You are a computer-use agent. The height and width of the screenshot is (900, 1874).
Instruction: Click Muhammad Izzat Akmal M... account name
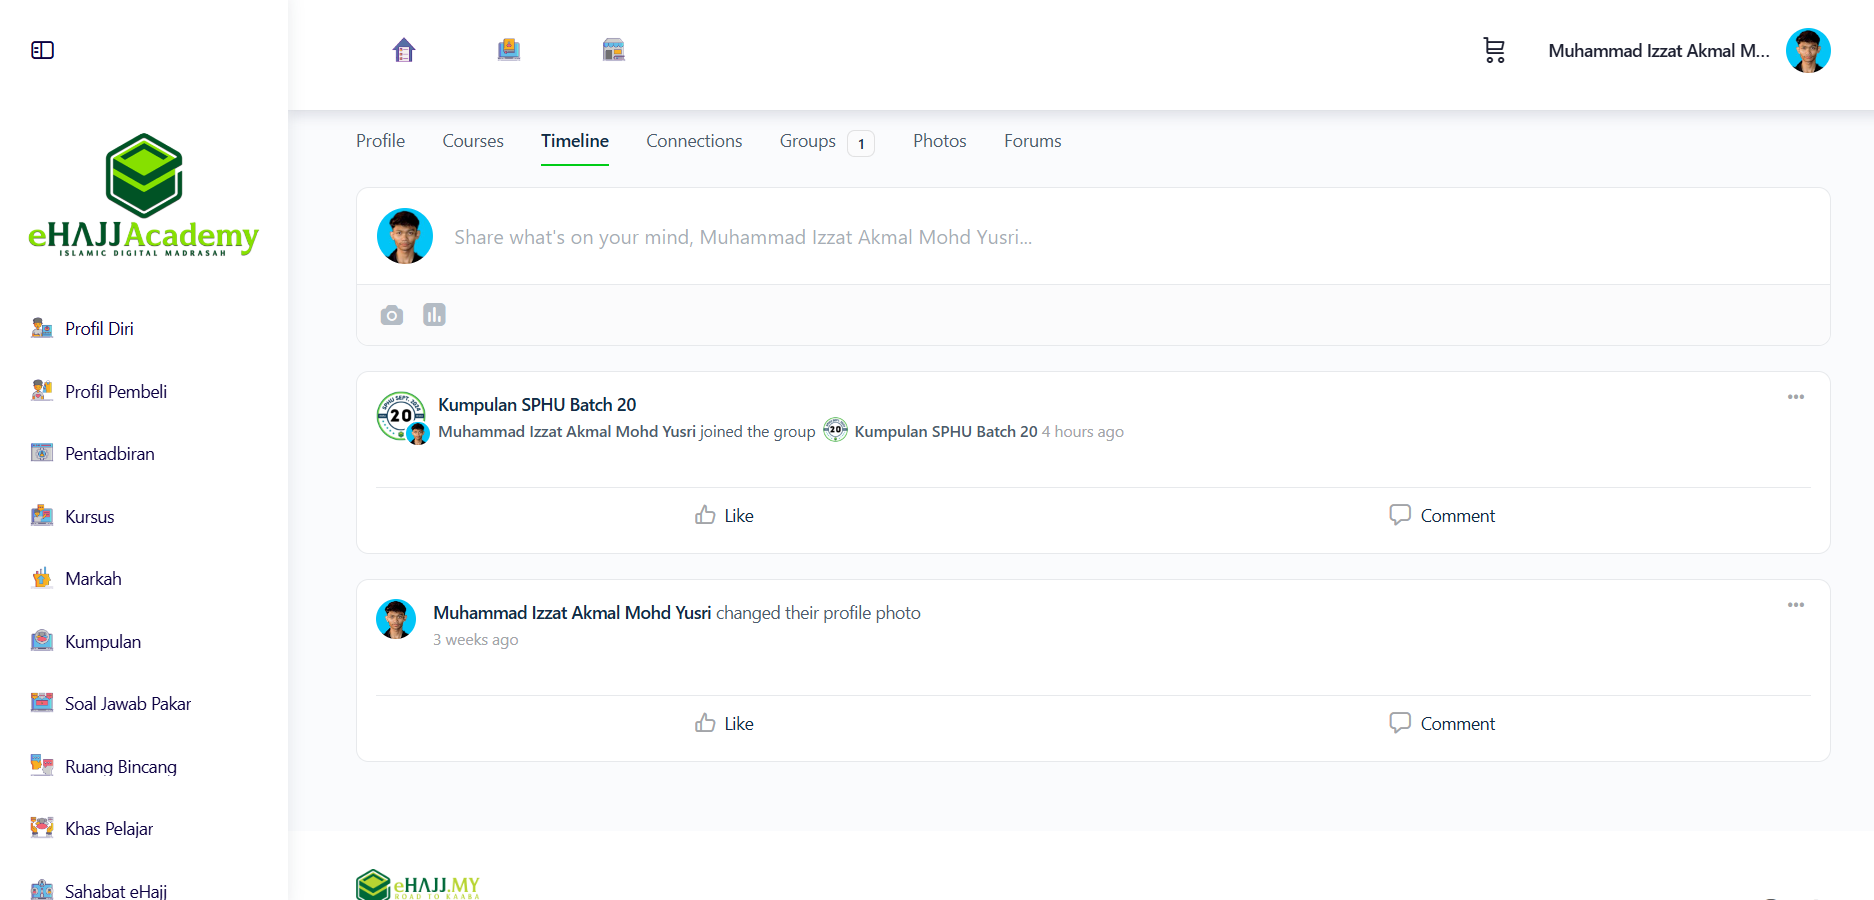click(x=1659, y=51)
